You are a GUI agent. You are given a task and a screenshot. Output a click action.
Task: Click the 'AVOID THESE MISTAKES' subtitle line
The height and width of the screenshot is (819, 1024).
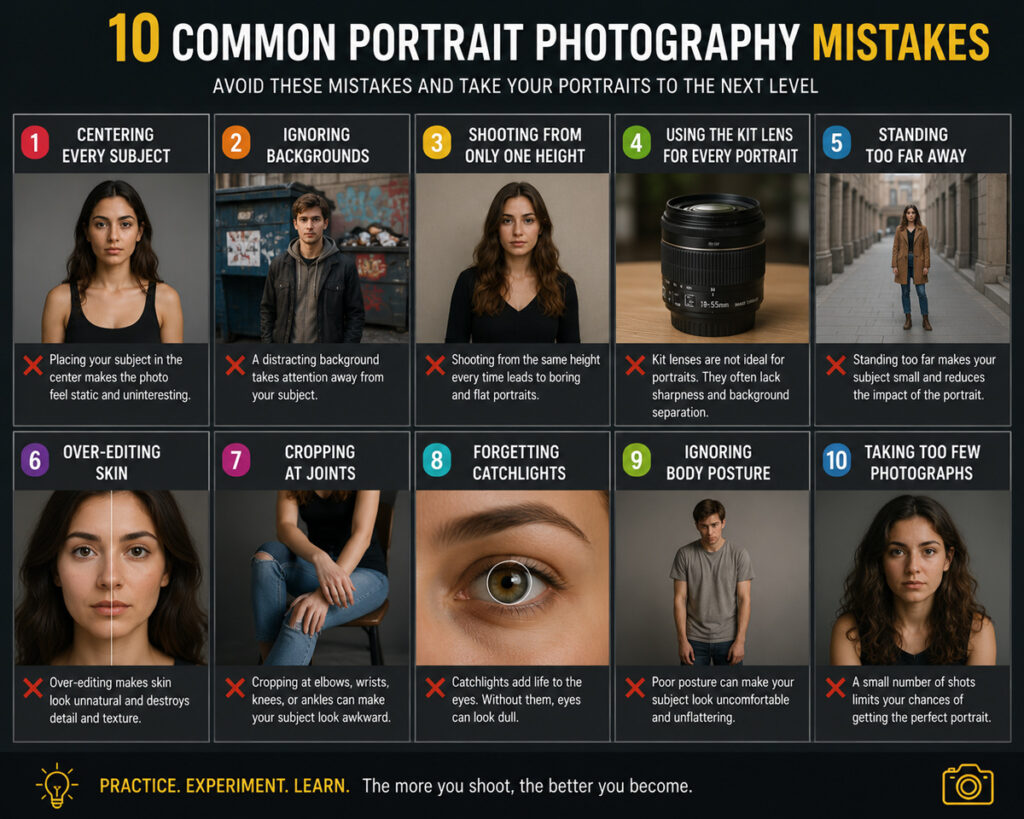[x=515, y=86]
